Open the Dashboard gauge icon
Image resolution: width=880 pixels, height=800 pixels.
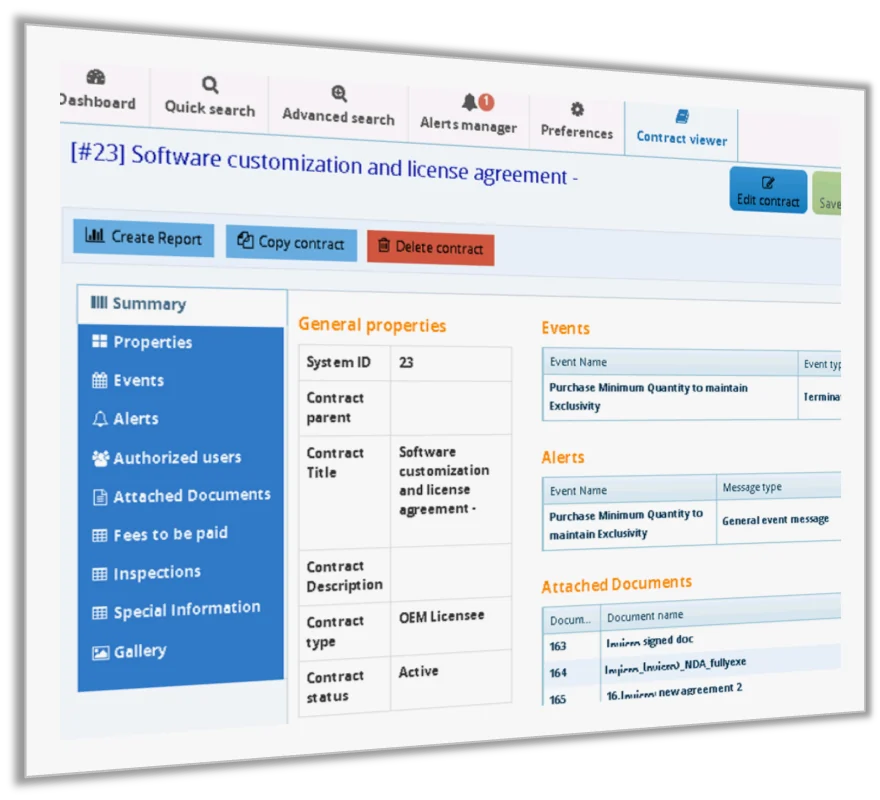(x=96, y=77)
